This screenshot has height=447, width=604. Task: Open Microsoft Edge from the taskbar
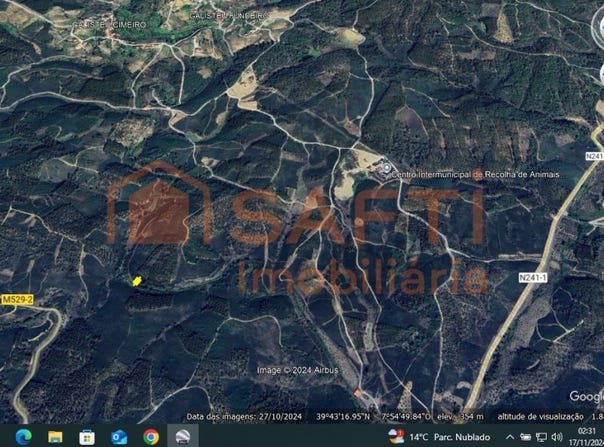tap(23, 437)
